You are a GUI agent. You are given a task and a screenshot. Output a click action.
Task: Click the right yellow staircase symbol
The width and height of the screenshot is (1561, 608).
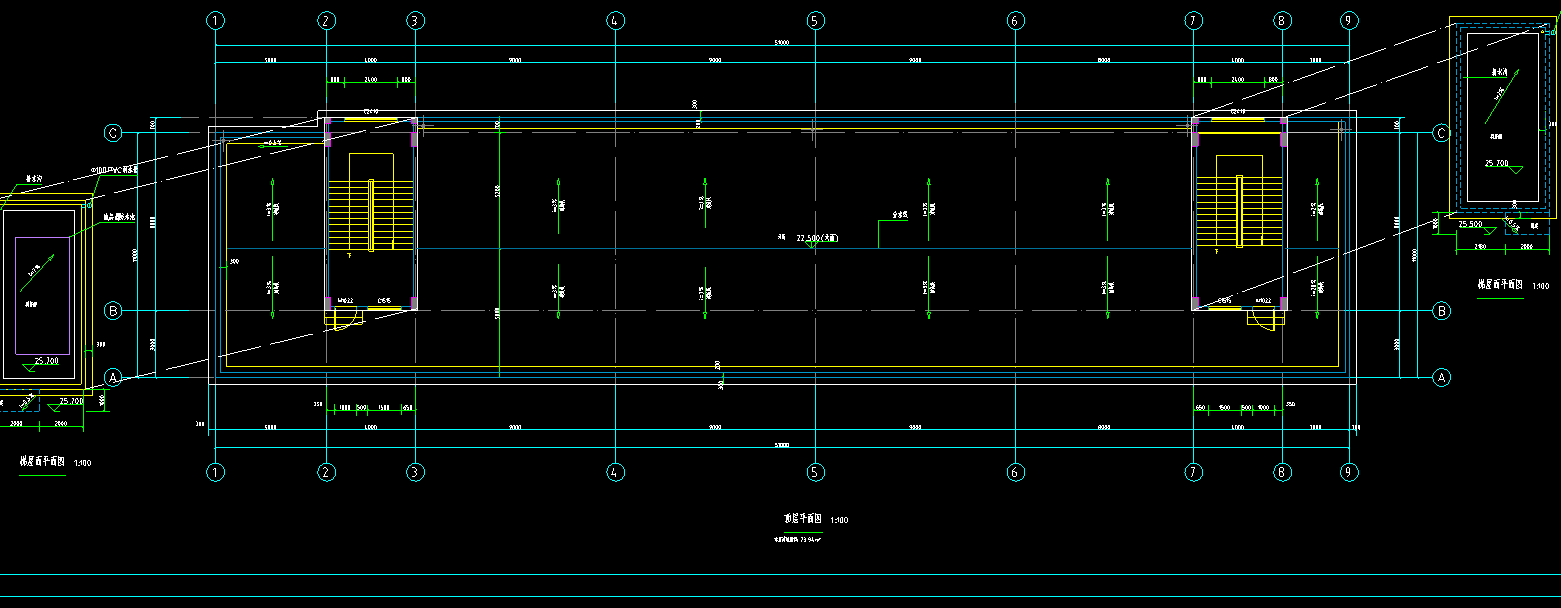[1238, 212]
